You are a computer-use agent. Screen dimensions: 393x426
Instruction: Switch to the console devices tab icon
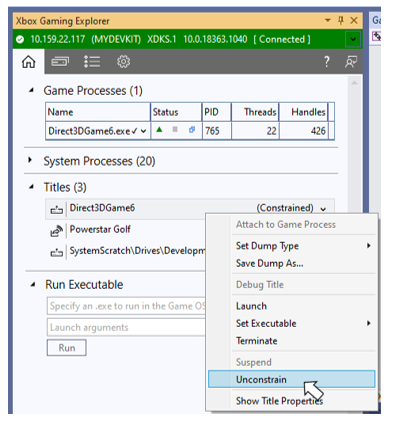point(60,62)
